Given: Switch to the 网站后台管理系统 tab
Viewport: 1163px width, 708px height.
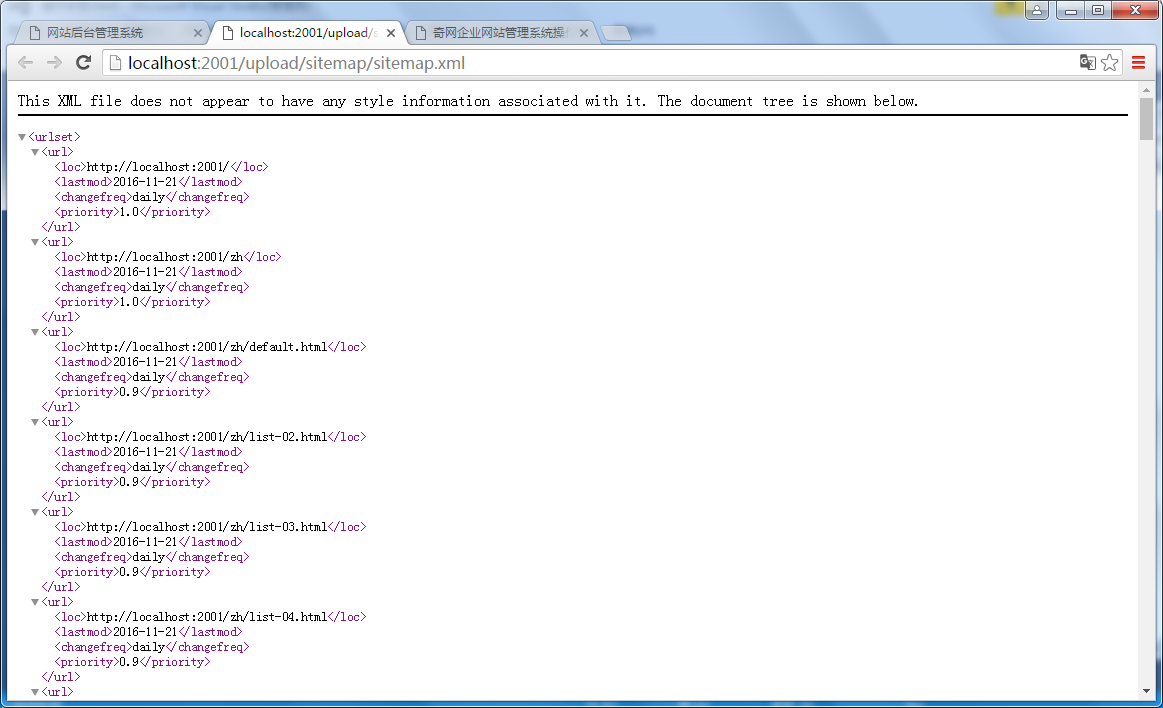Looking at the screenshot, I should pos(100,33).
